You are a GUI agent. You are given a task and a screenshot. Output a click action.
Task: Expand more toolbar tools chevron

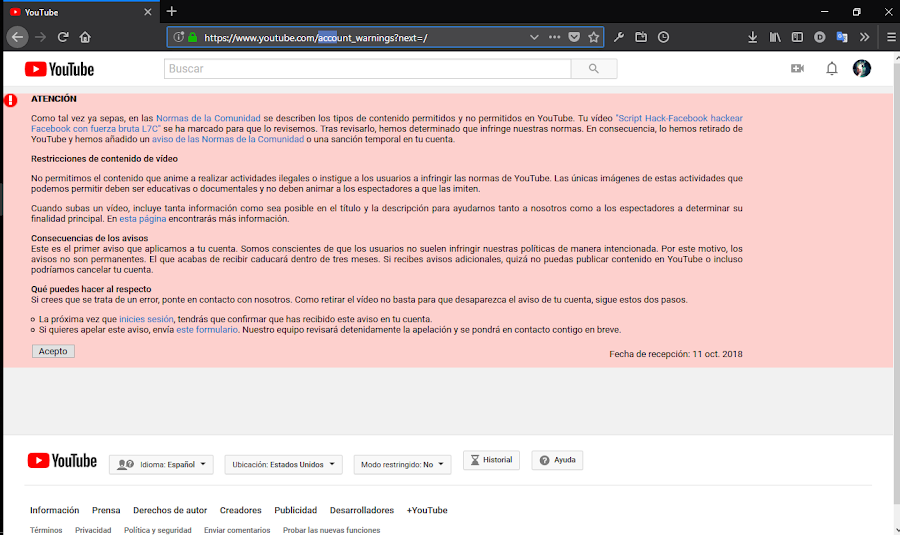coord(864,37)
